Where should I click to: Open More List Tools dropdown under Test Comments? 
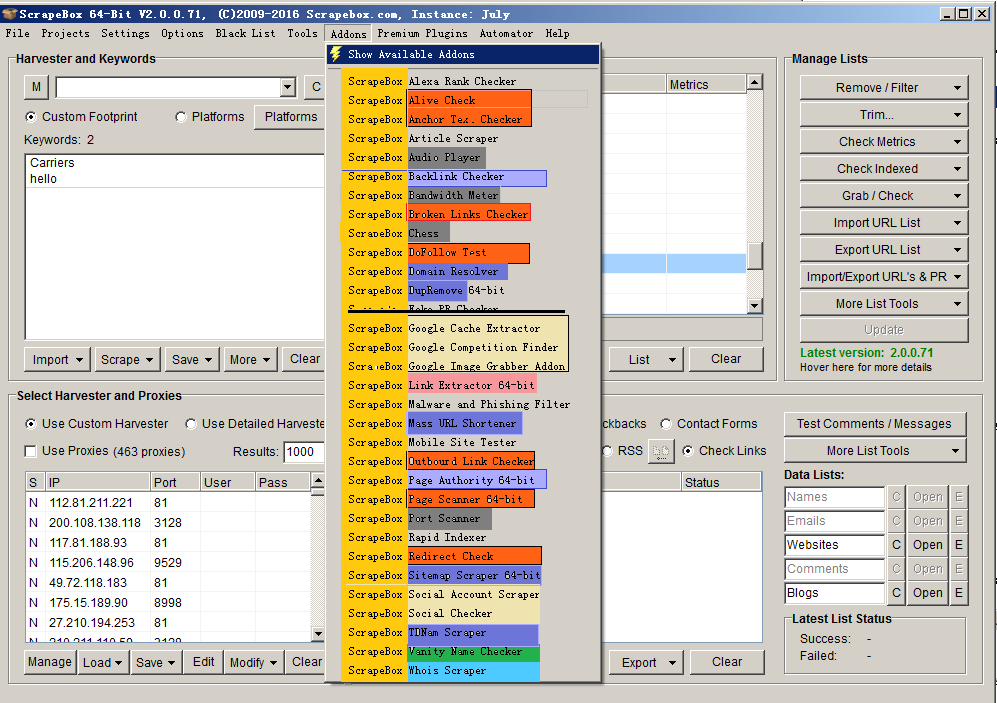coord(875,451)
